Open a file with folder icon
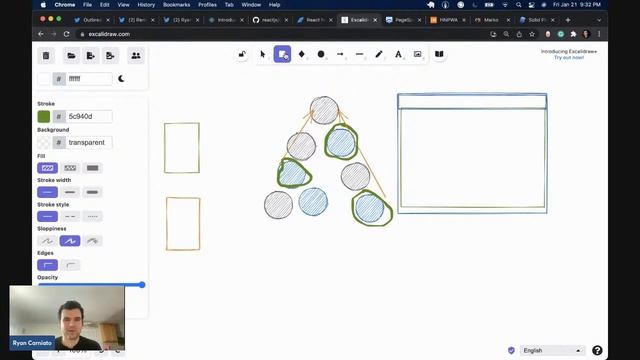 (x=71, y=56)
